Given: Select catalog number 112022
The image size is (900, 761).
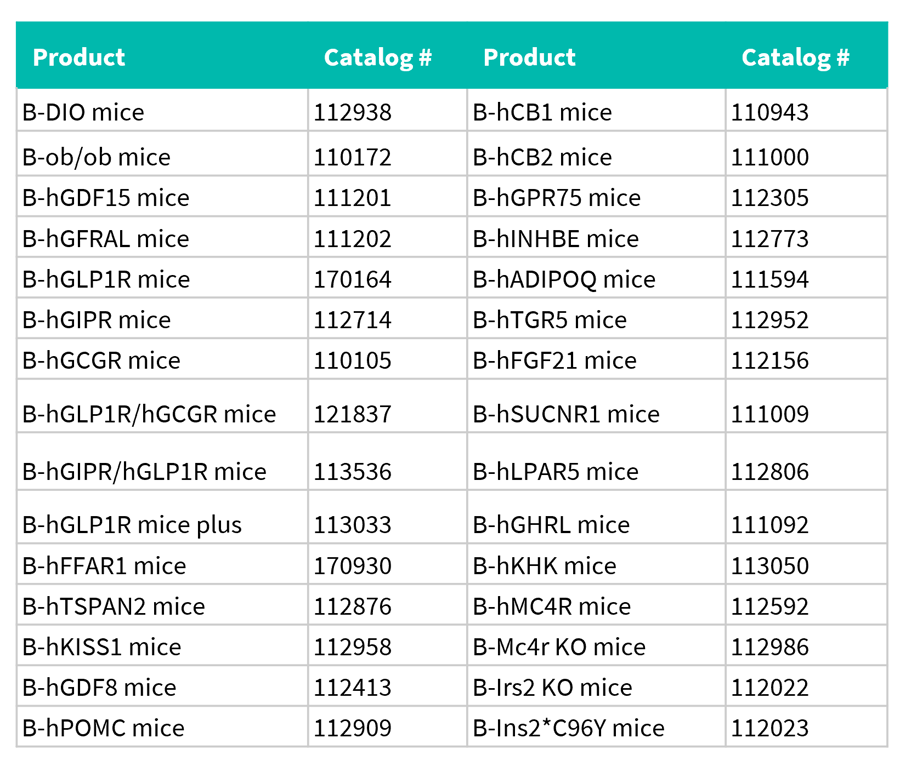Looking at the screenshot, I should point(770,688).
